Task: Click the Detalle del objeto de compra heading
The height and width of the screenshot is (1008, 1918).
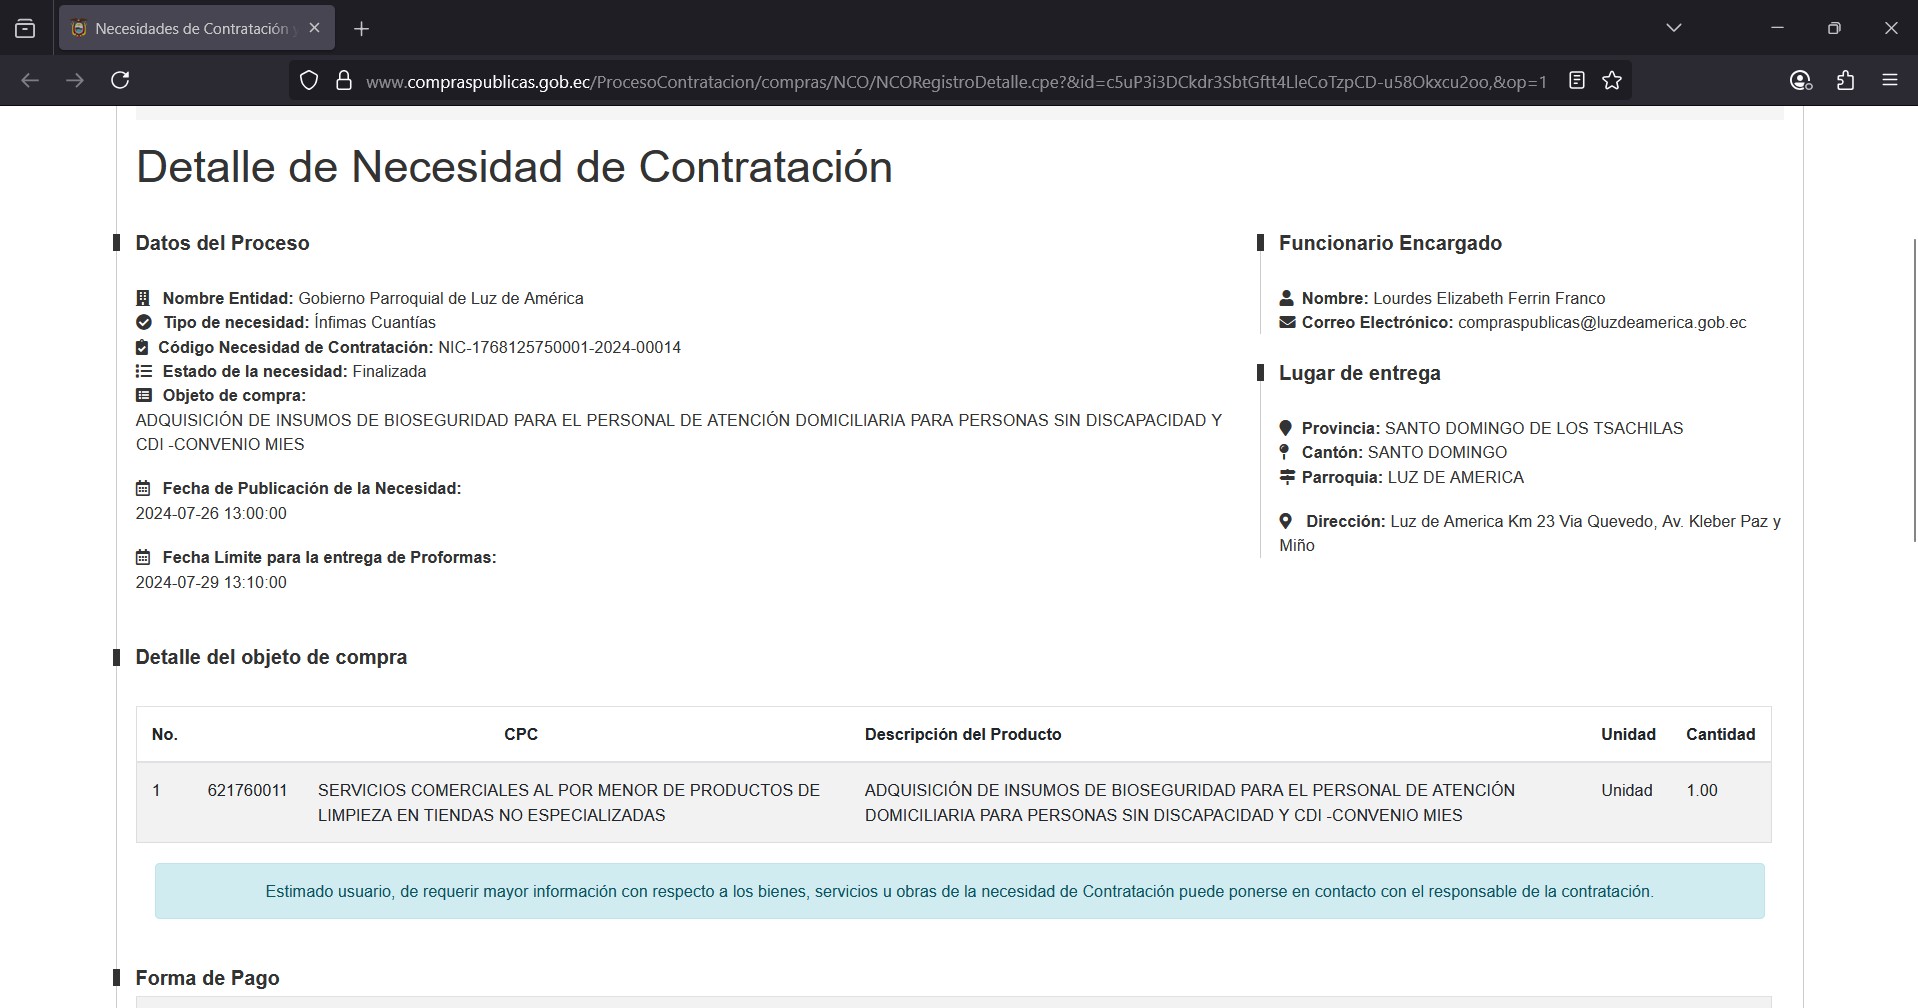Action: (271, 657)
